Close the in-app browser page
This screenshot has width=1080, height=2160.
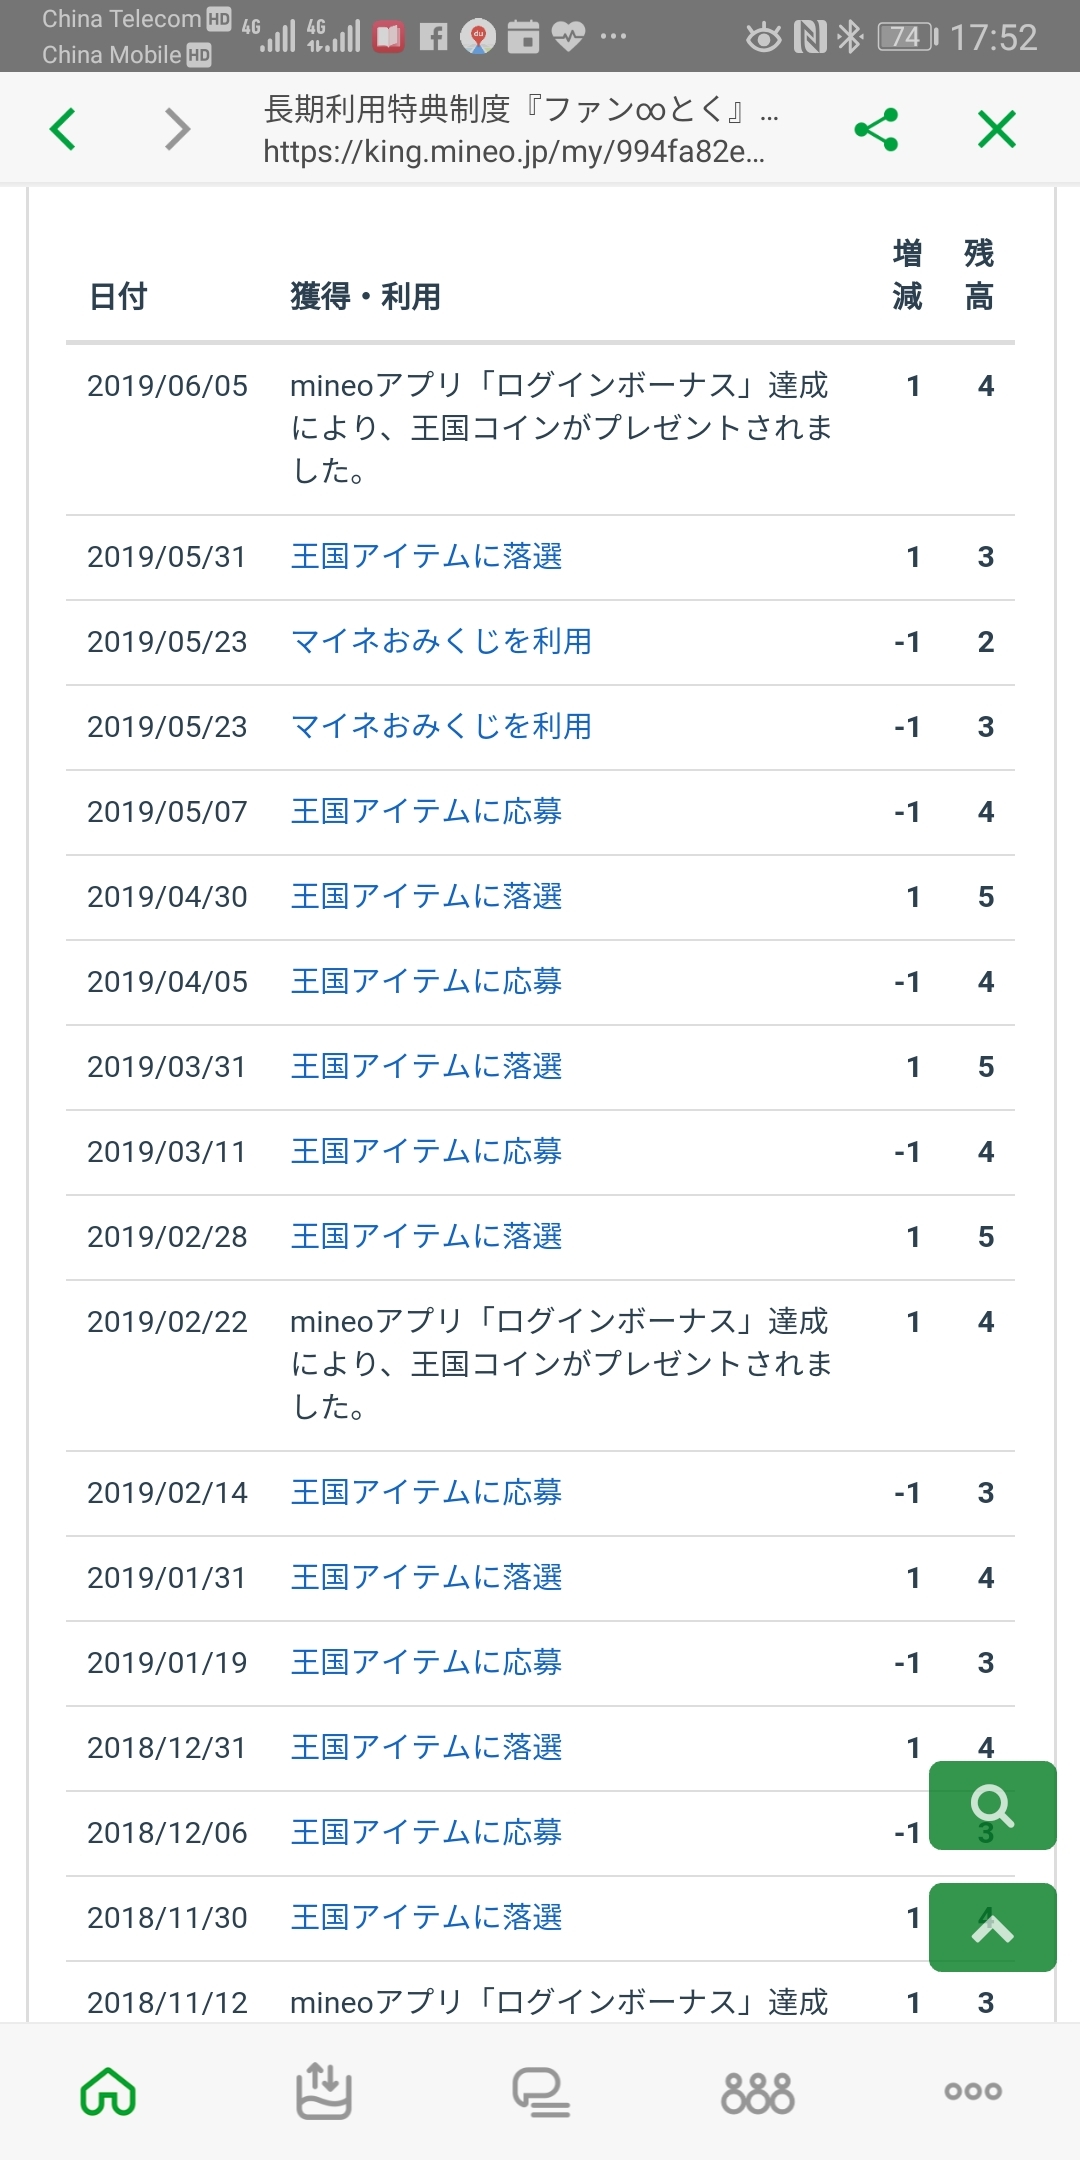(x=996, y=130)
